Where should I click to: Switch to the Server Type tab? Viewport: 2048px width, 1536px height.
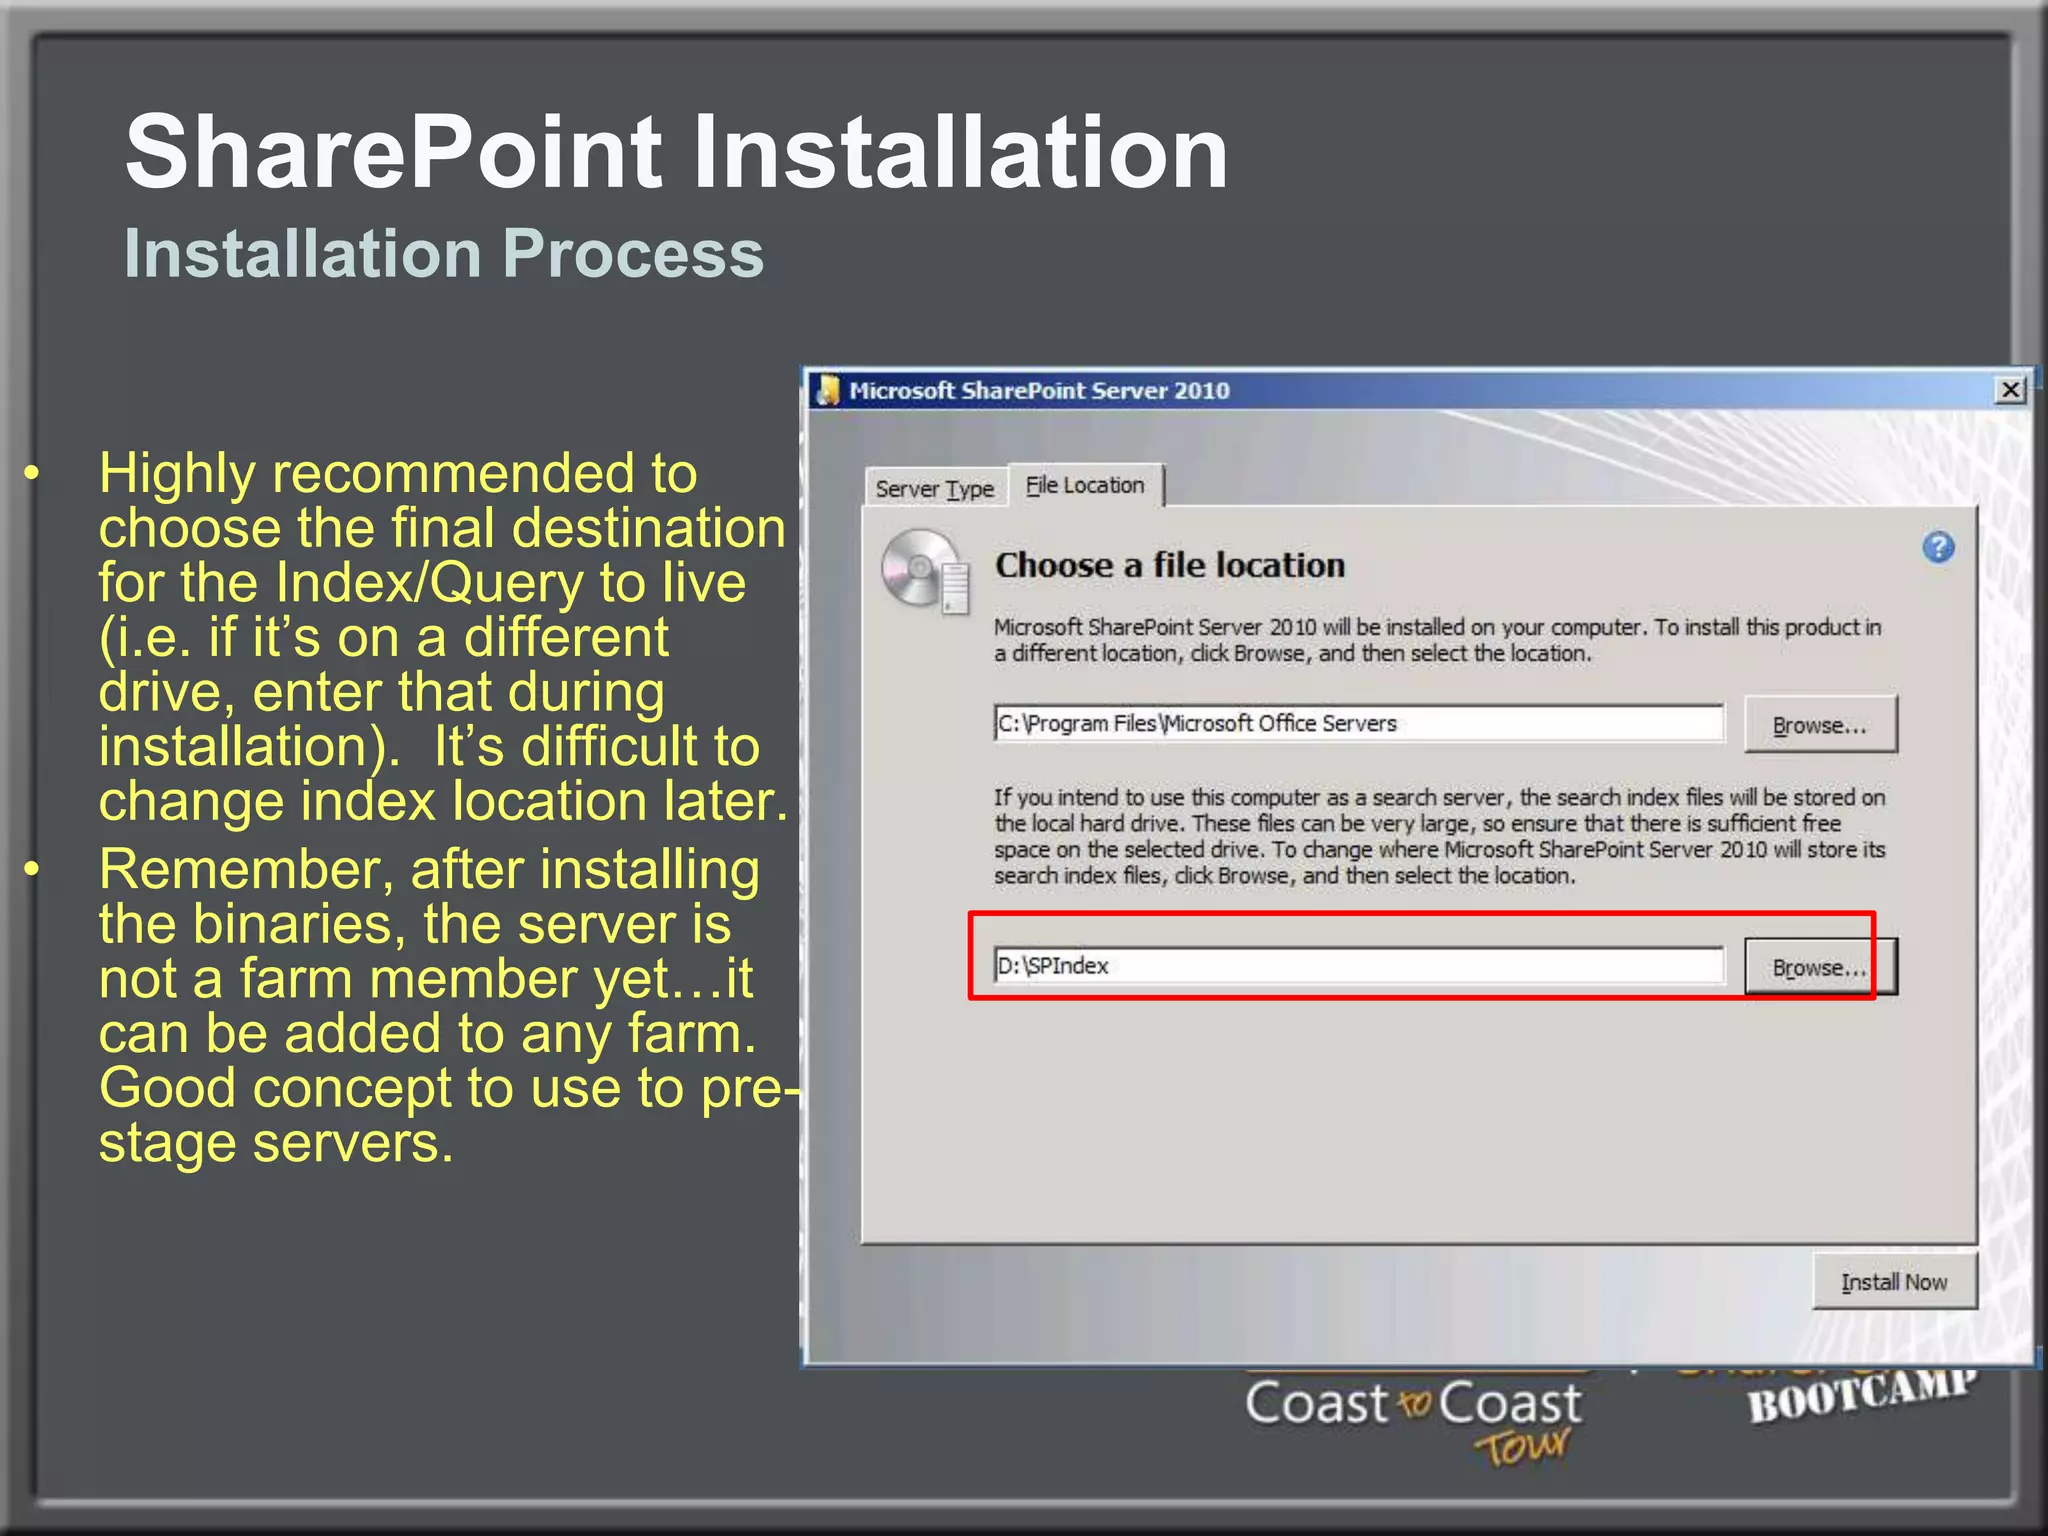(935, 488)
